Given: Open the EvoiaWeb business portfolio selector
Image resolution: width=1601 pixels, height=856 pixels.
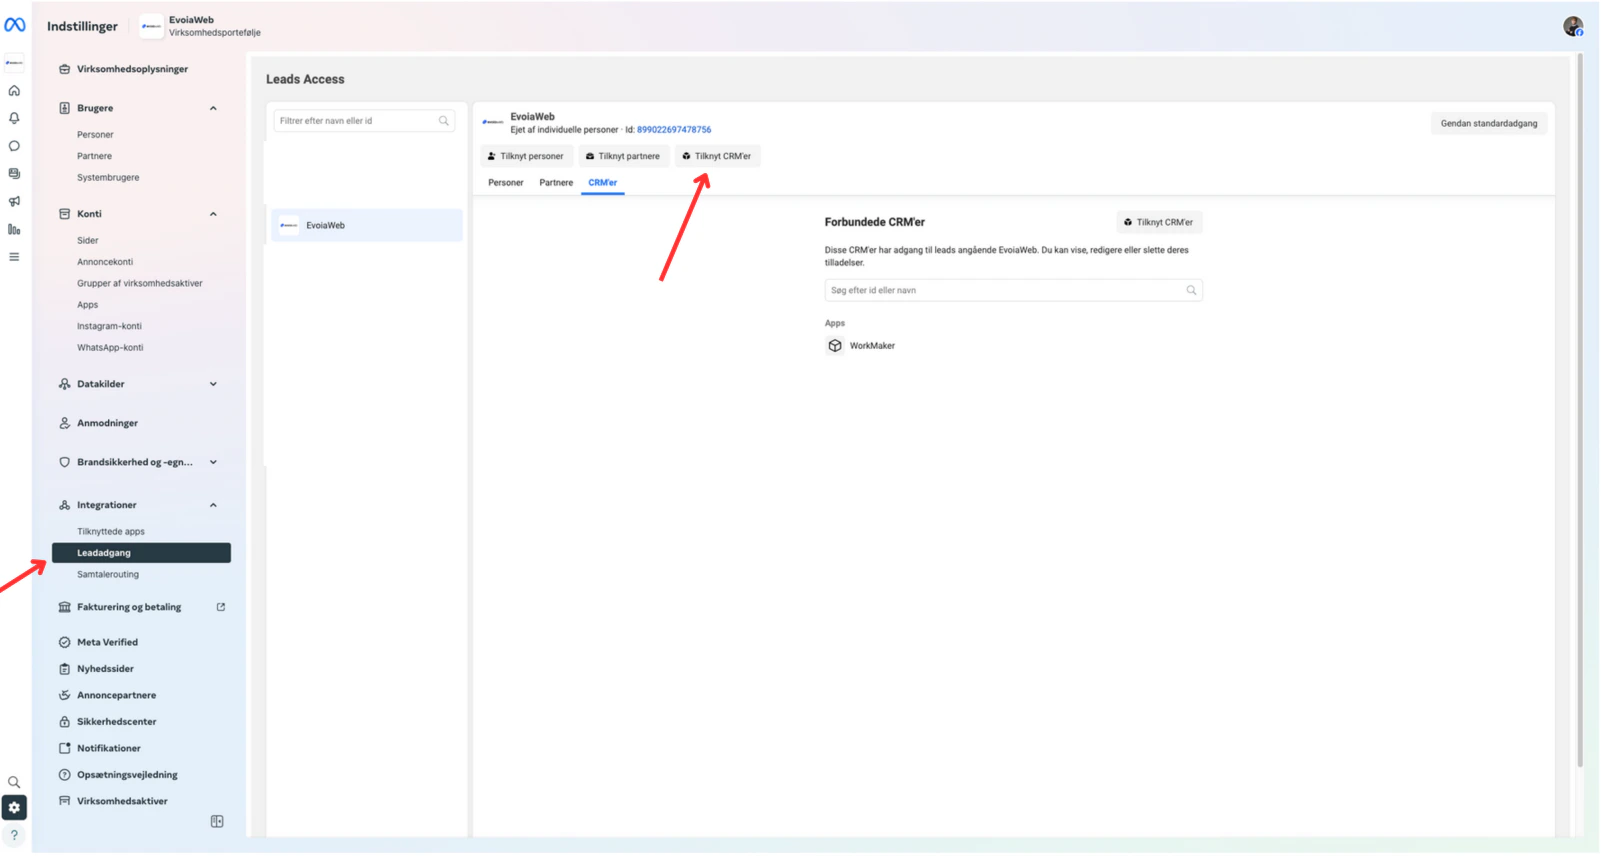Looking at the screenshot, I should (x=201, y=26).
